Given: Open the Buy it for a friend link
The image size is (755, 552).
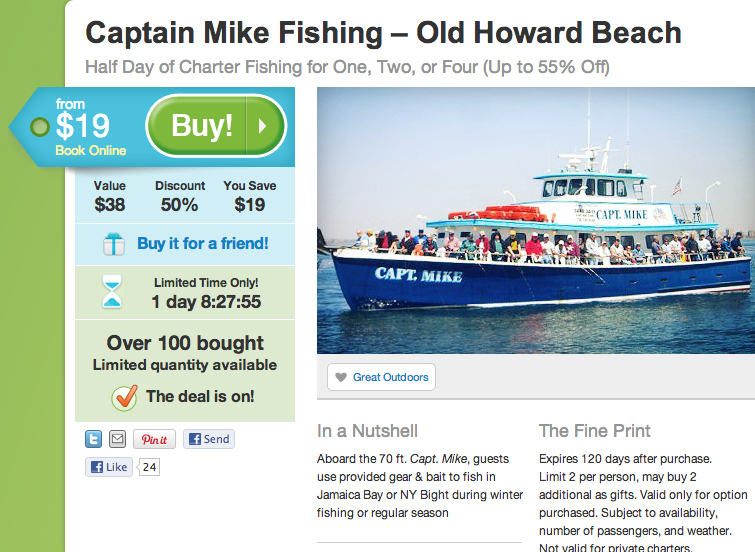Looking at the screenshot, I should point(202,243).
